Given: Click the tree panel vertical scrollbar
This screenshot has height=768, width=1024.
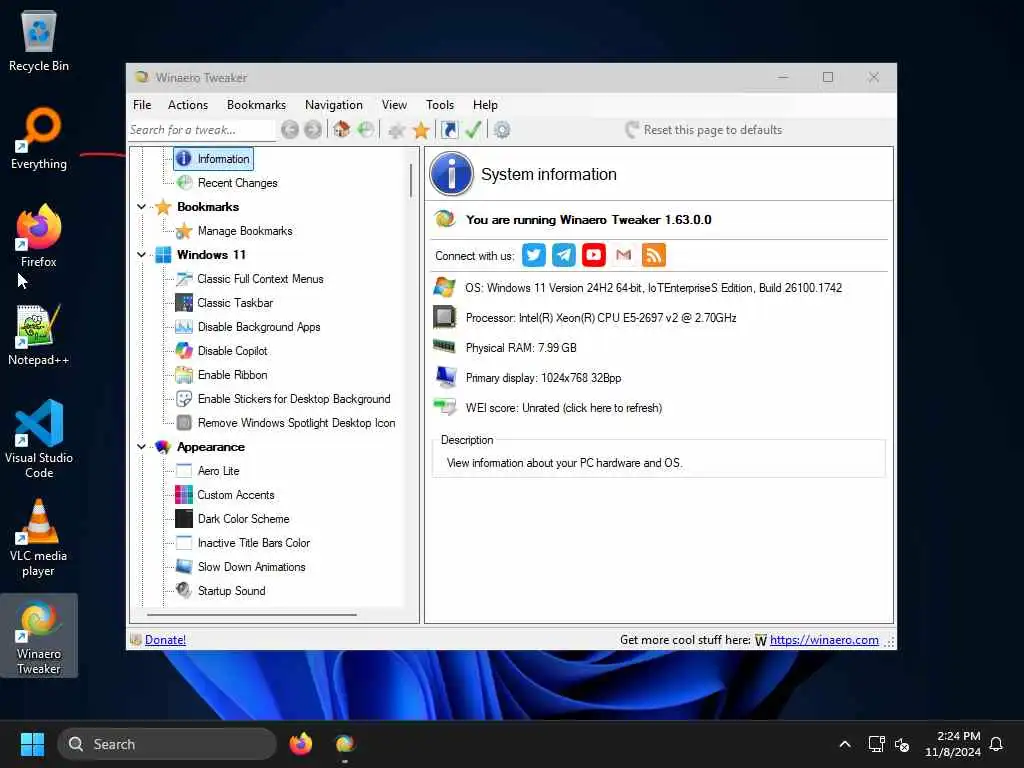Looking at the screenshot, I should 411,180.
